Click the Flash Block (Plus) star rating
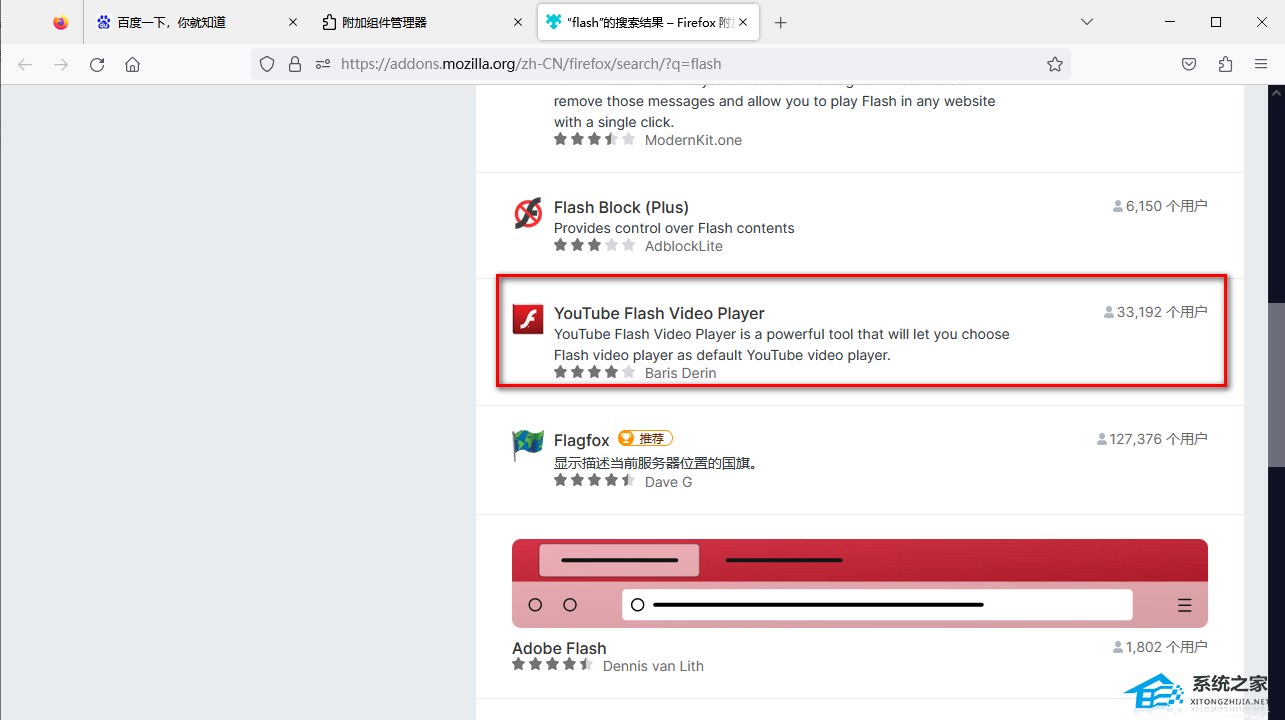 click(595, 245)
